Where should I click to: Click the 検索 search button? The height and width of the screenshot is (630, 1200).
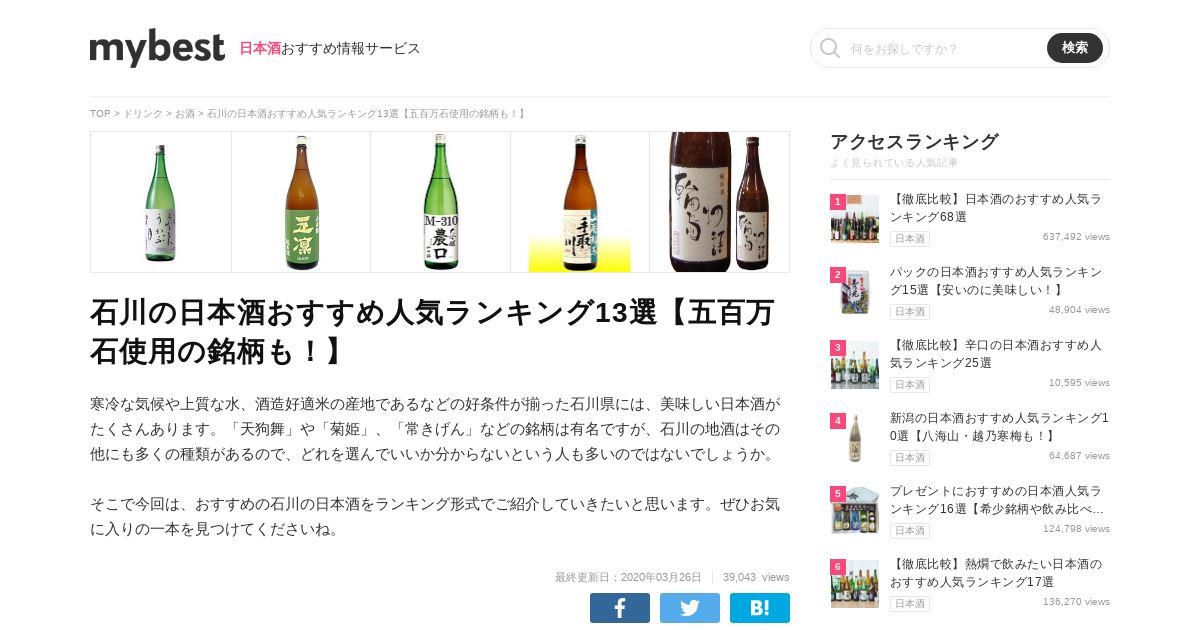coord(1075,48)
